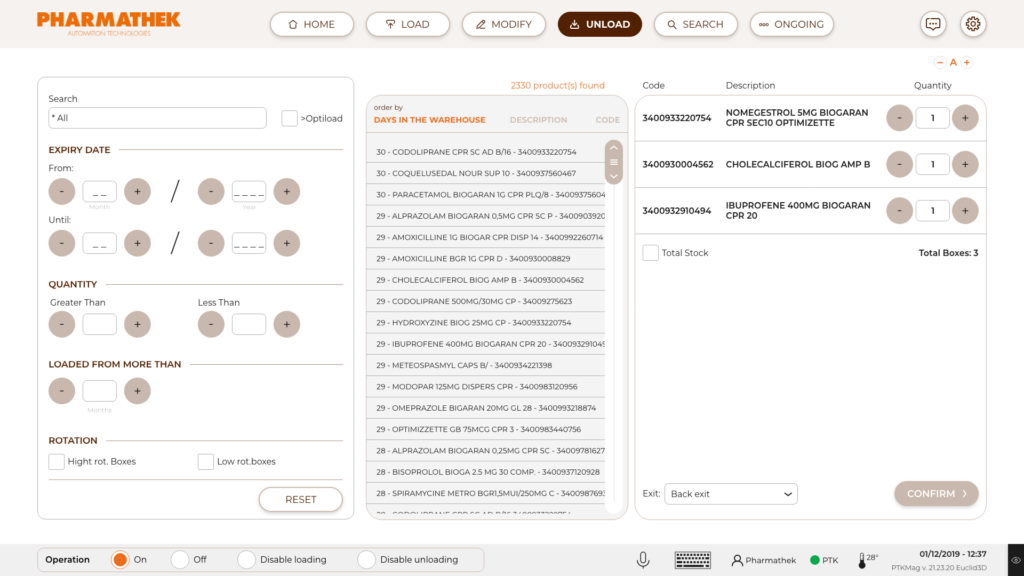Decrease font size with minus icon
Image resolution: width=1024 pixels, height=576 pixels.
(940, 63)
